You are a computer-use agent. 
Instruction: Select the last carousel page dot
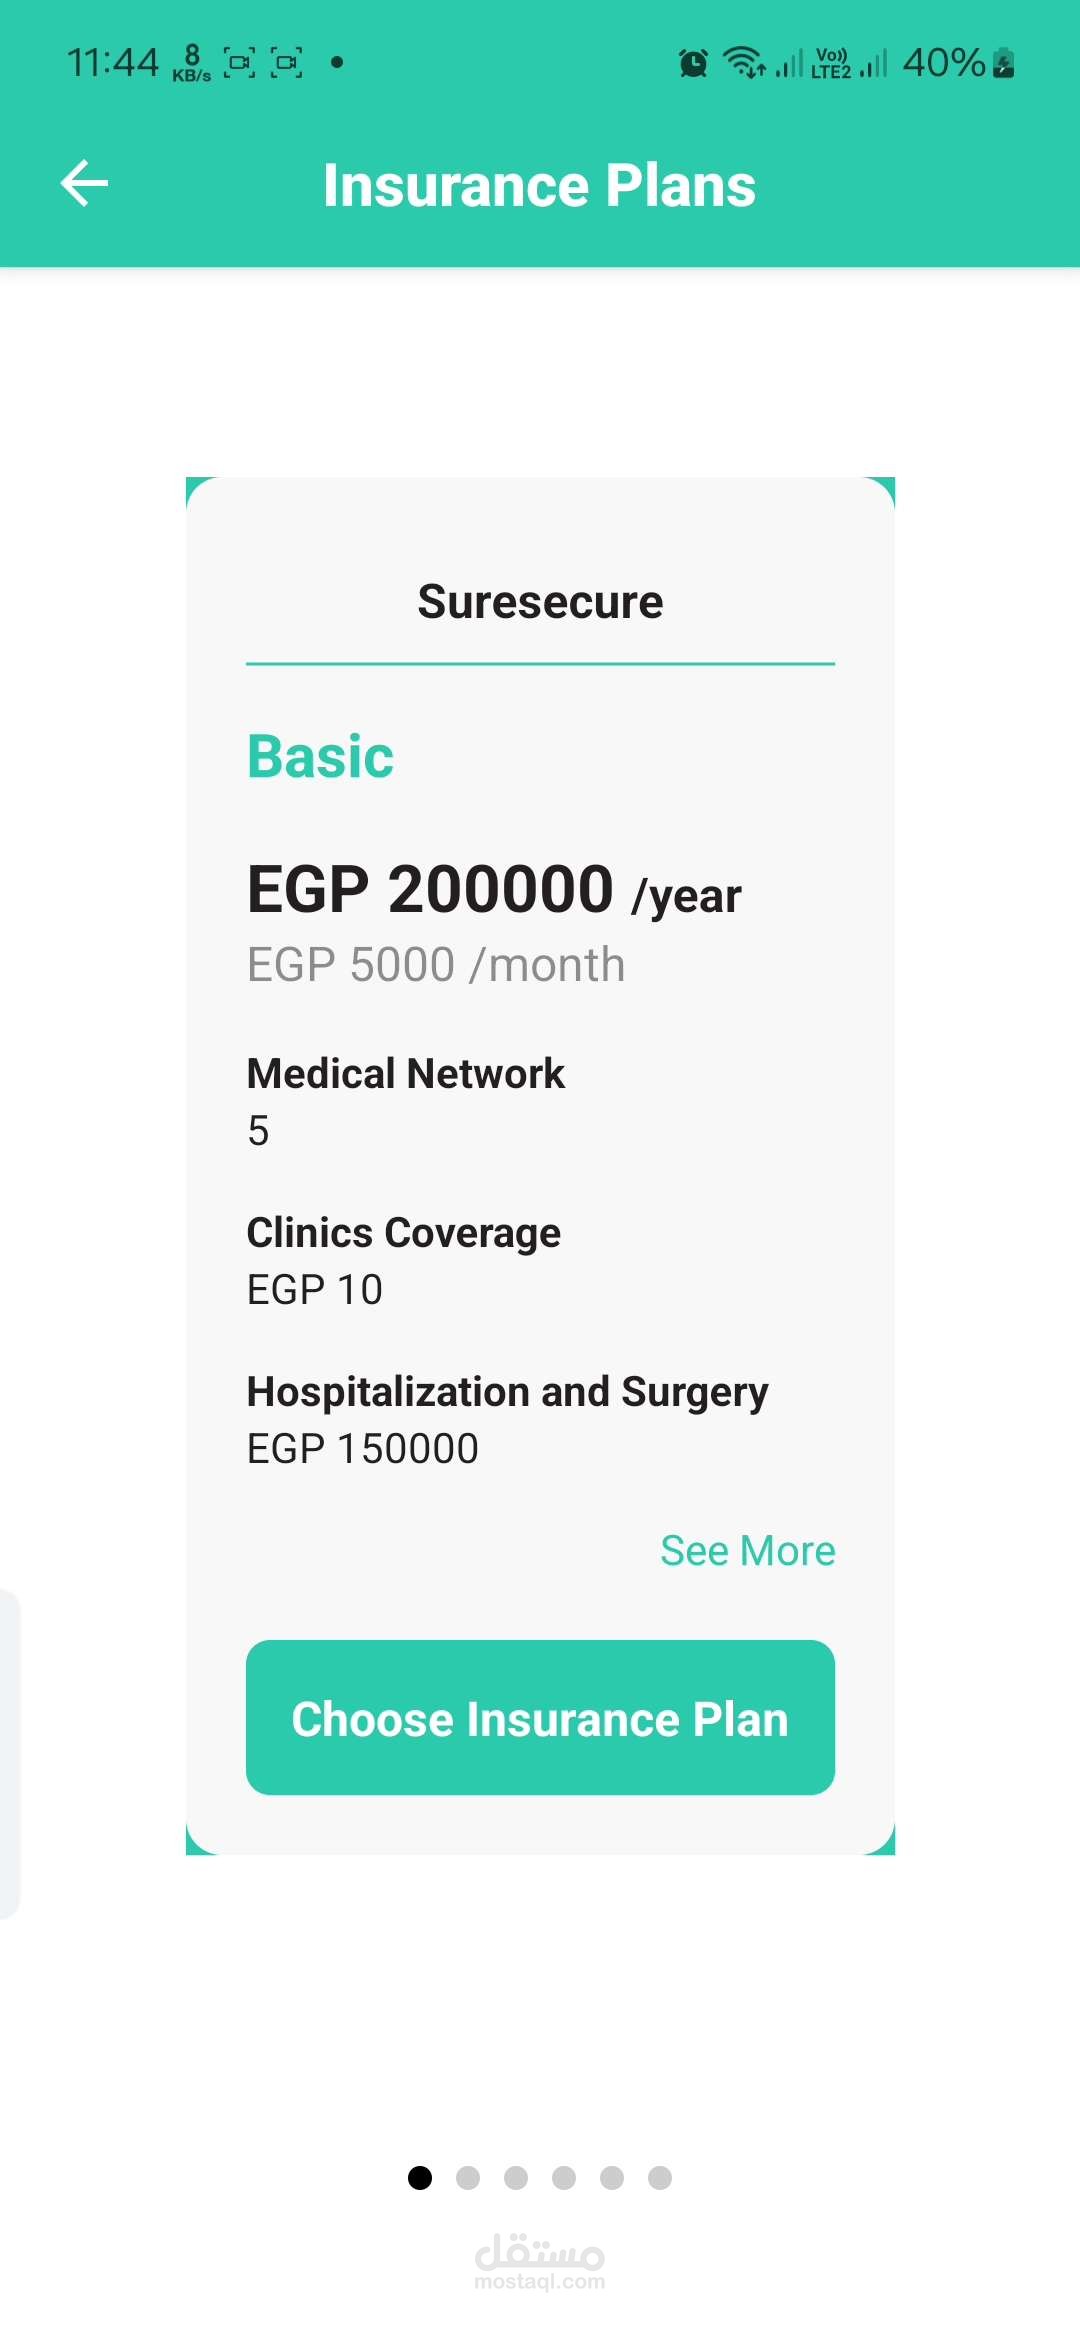coord(660,2177)
